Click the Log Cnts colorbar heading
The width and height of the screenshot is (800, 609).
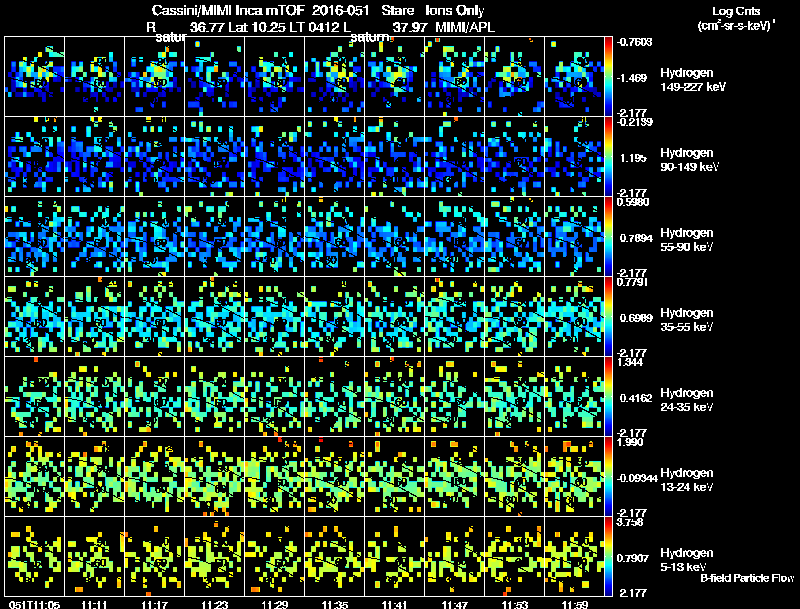[736, 11]
